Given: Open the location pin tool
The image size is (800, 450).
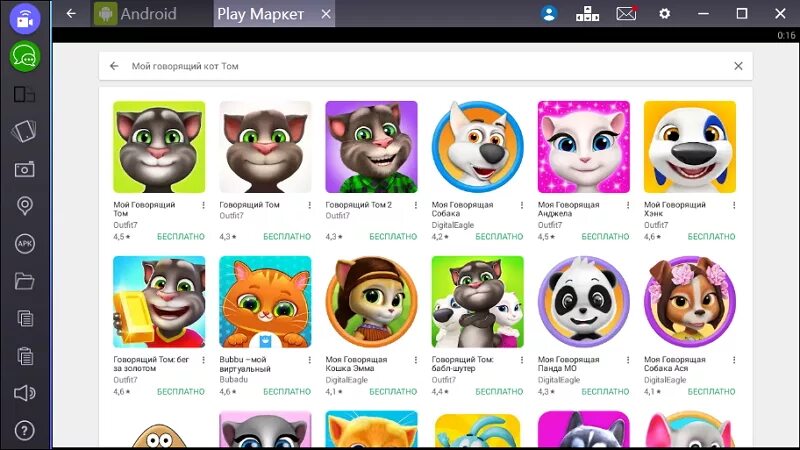Looking at the screenshot, I should (x=24, y=206).
